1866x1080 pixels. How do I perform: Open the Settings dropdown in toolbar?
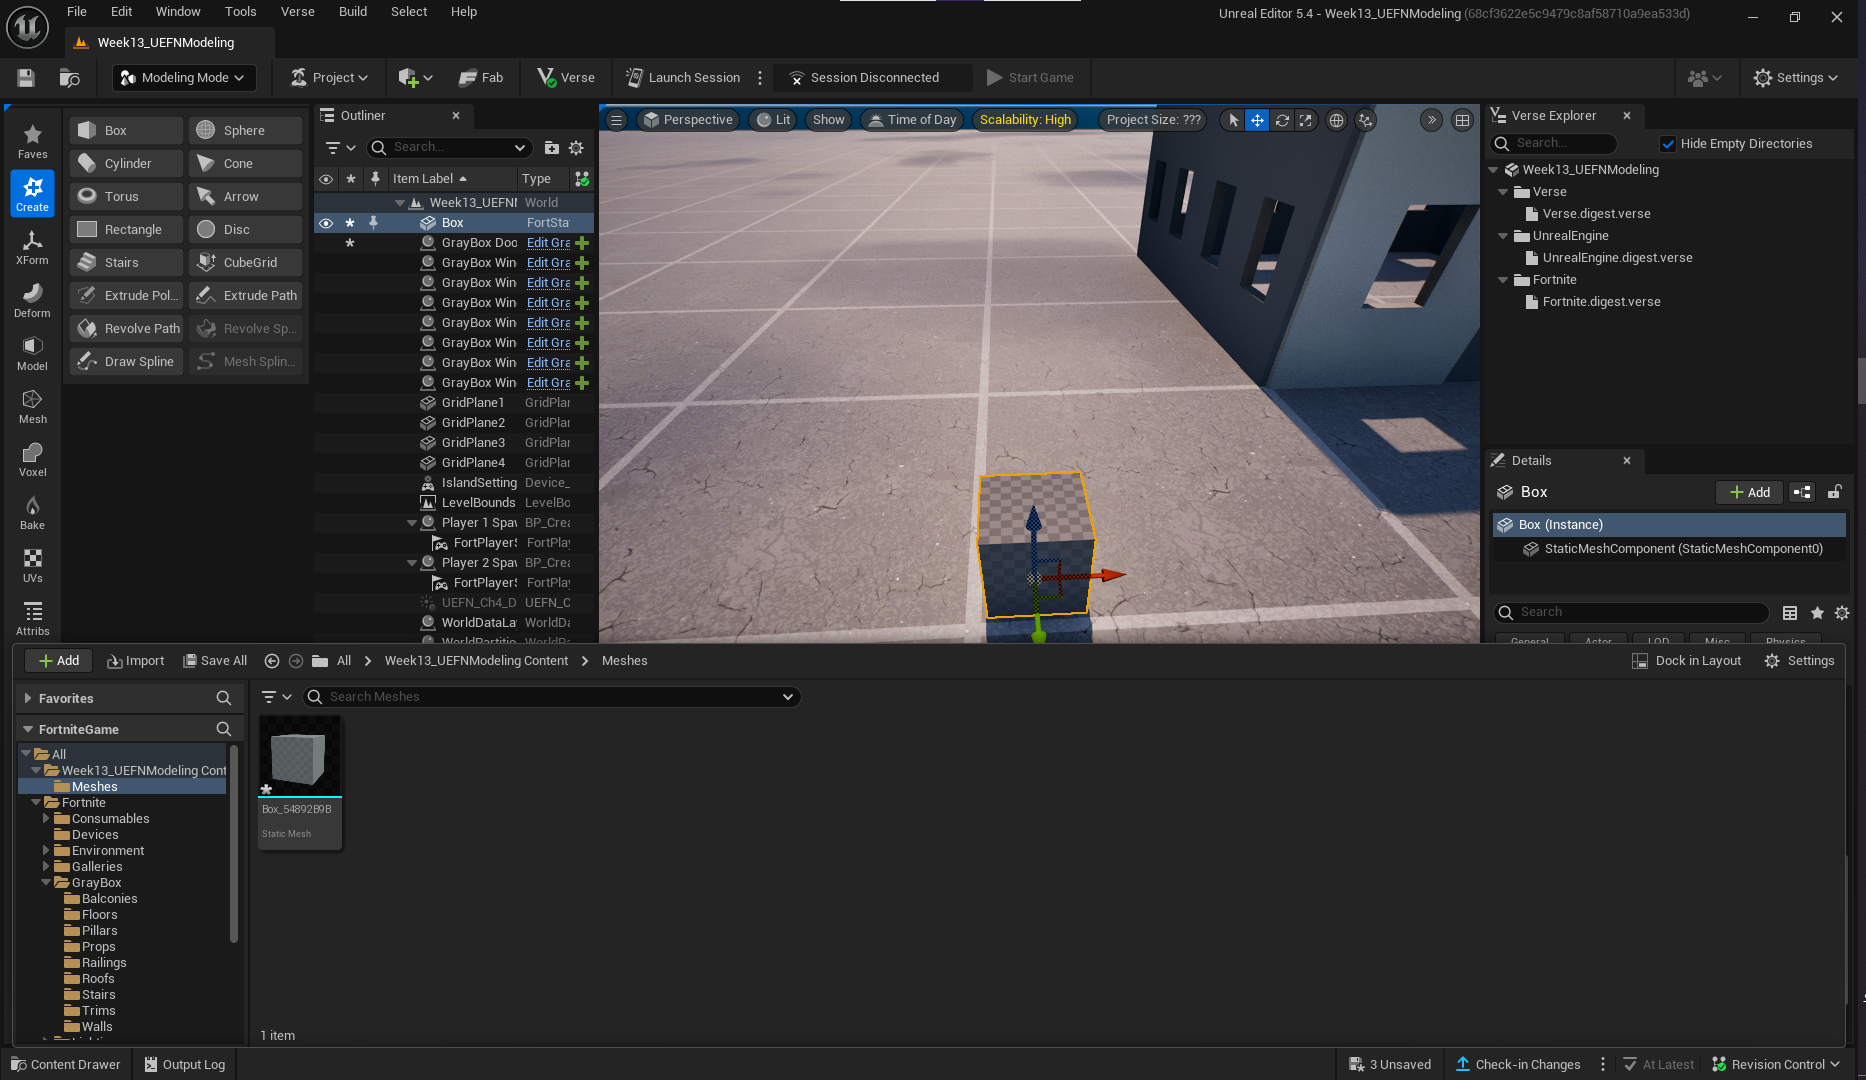tap(1796, 78)
